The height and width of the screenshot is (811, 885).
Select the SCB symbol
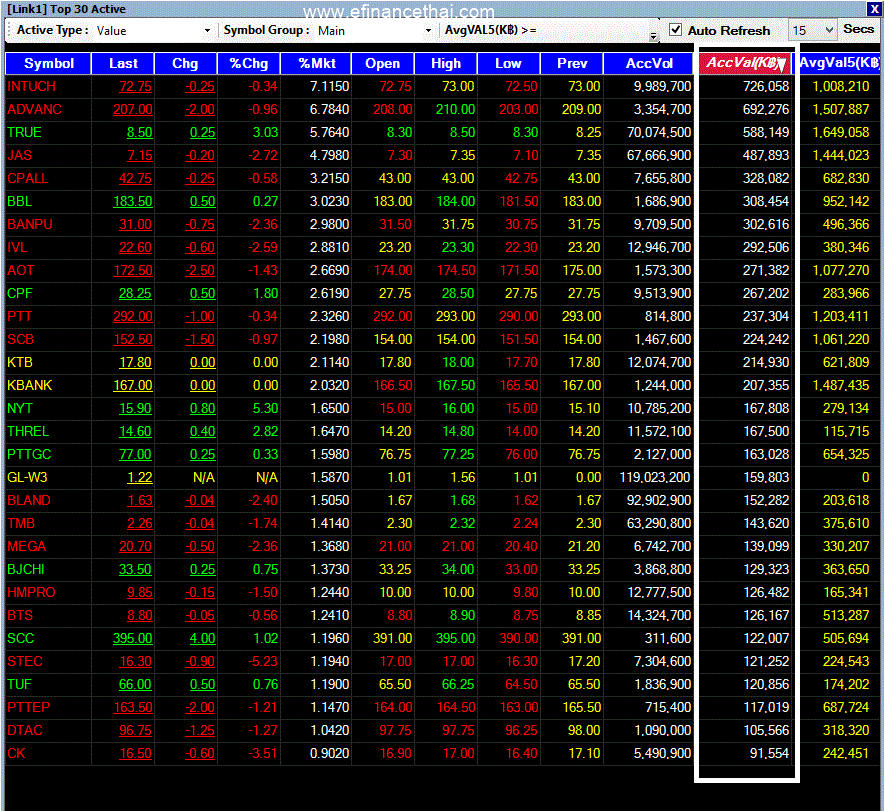21,339
